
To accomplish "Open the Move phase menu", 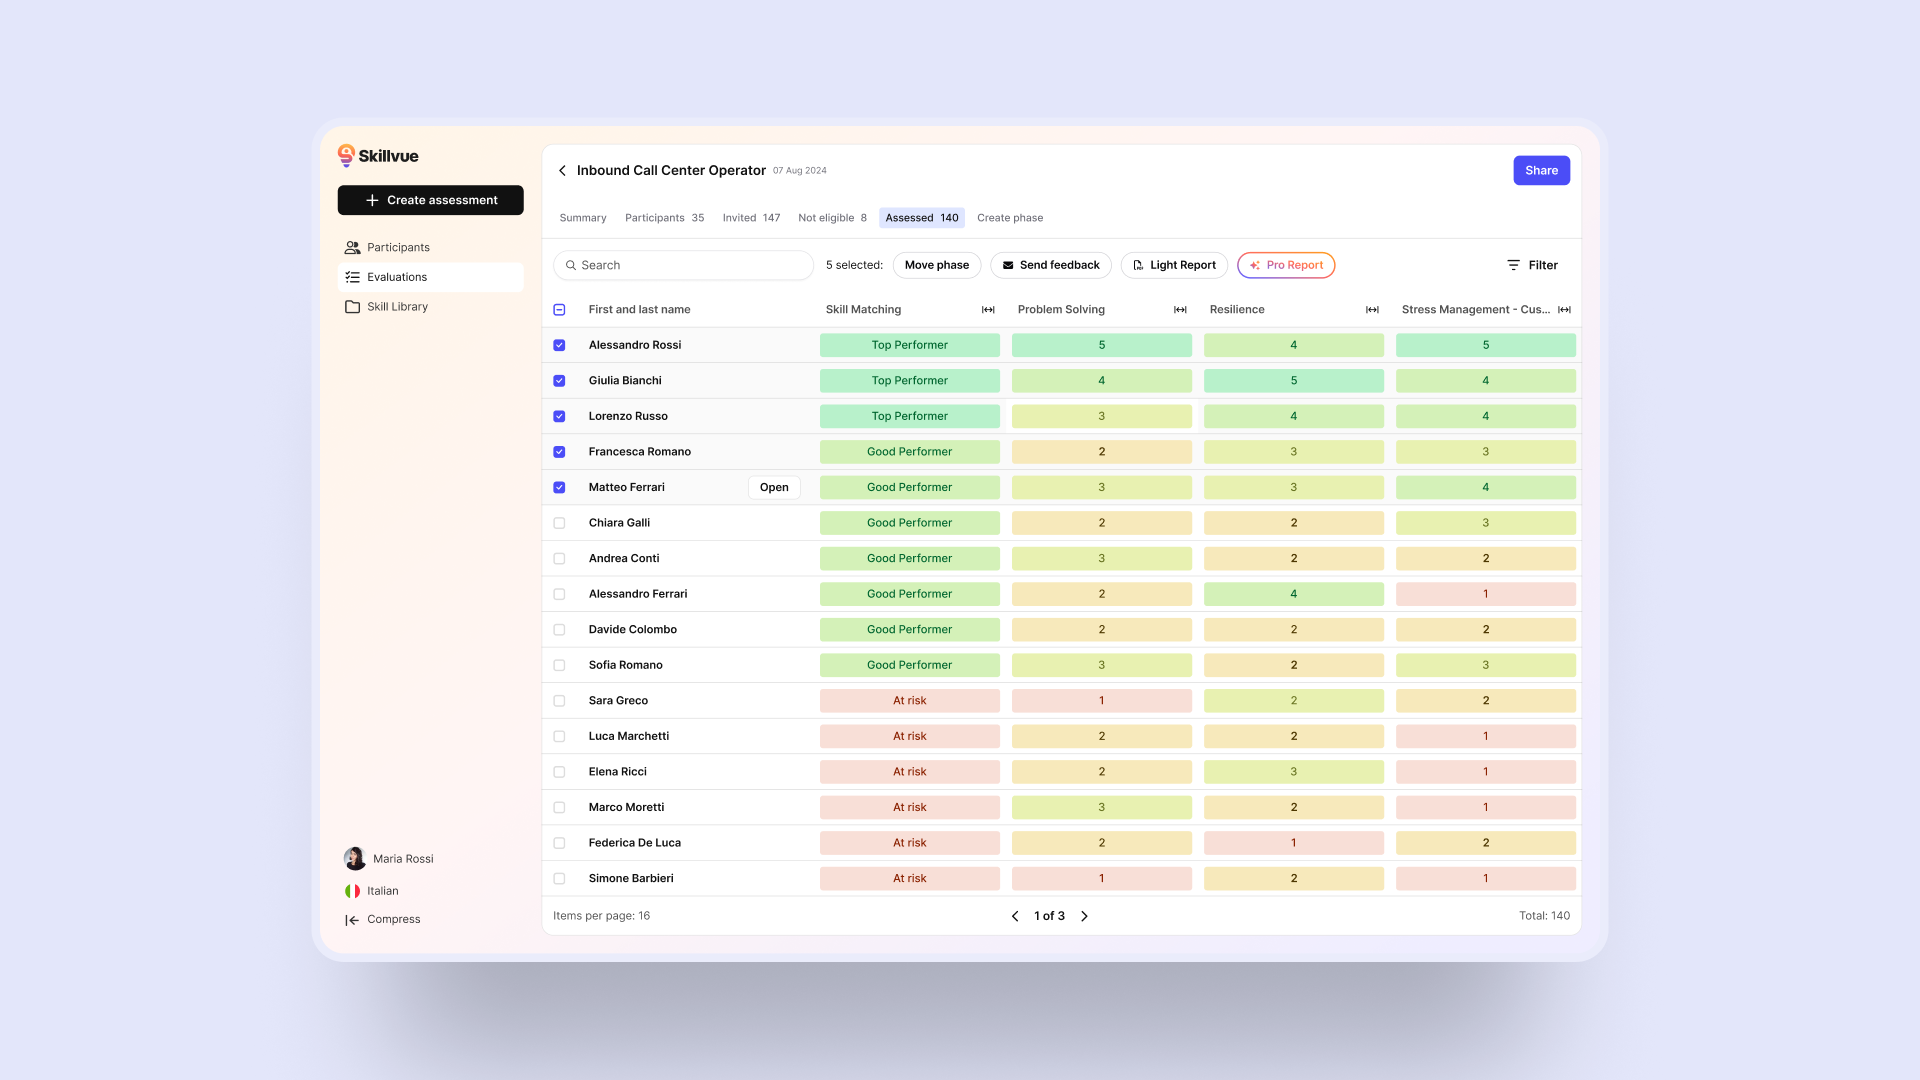I will [x=936, y=266].
